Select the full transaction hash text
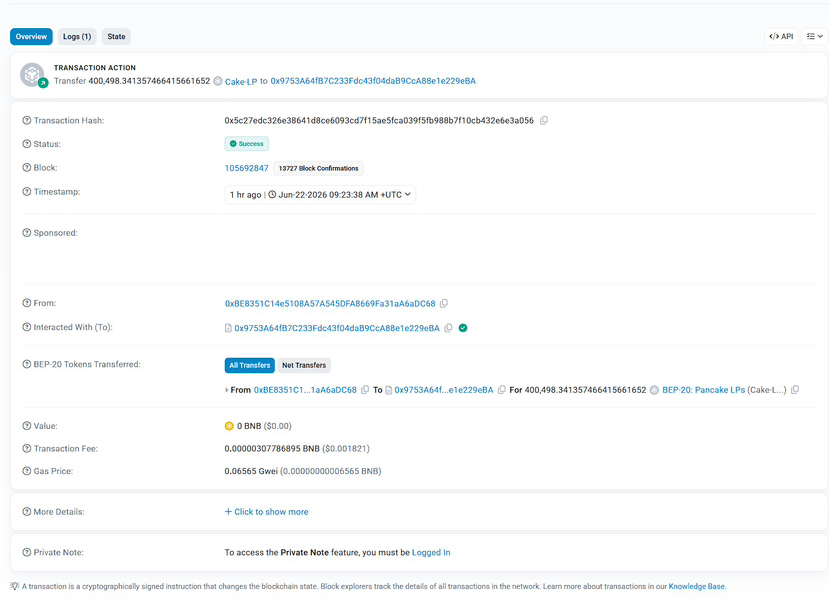The width and height of the screenshot is (829, 599). [x=379, y=121]
